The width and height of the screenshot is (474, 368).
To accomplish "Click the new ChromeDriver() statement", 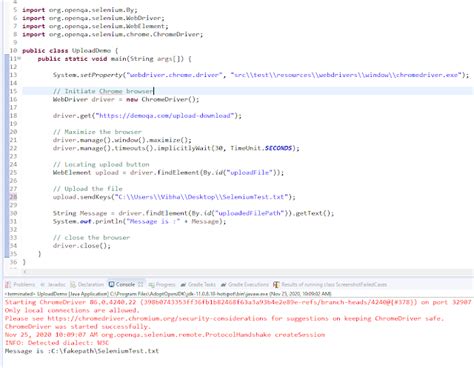I will click(x=126, y=99).
